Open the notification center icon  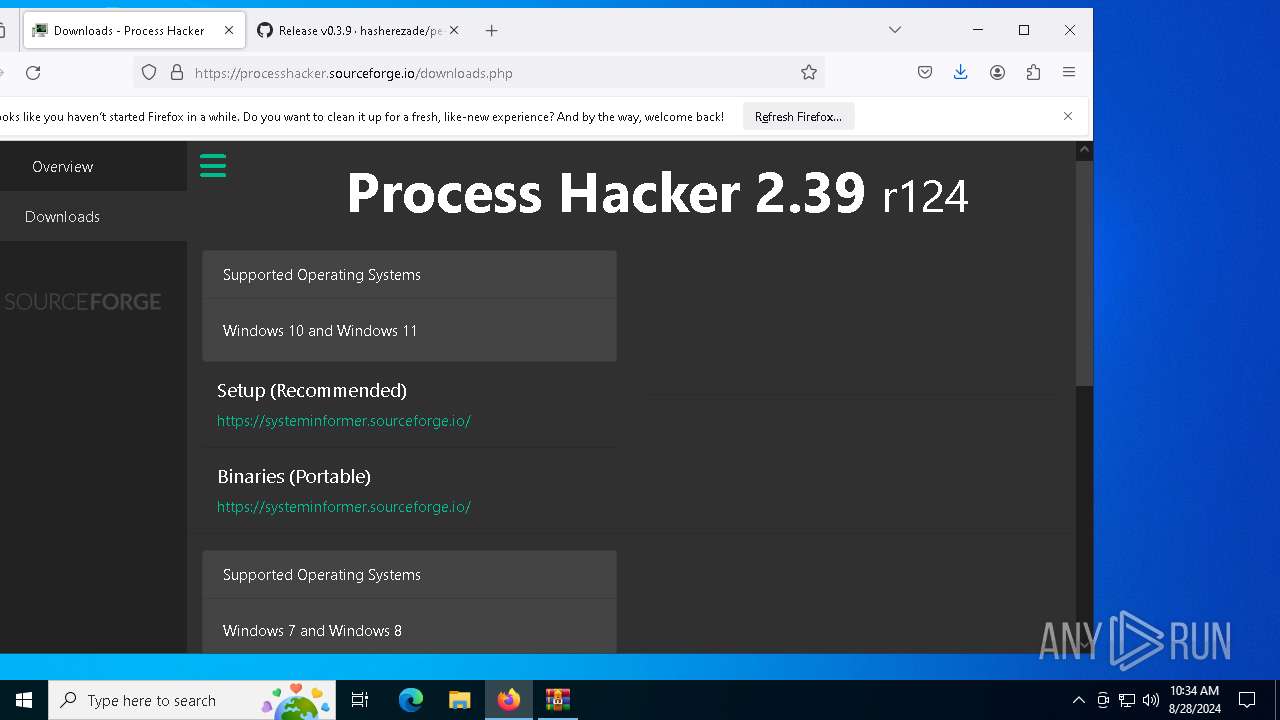point(1247,700)
